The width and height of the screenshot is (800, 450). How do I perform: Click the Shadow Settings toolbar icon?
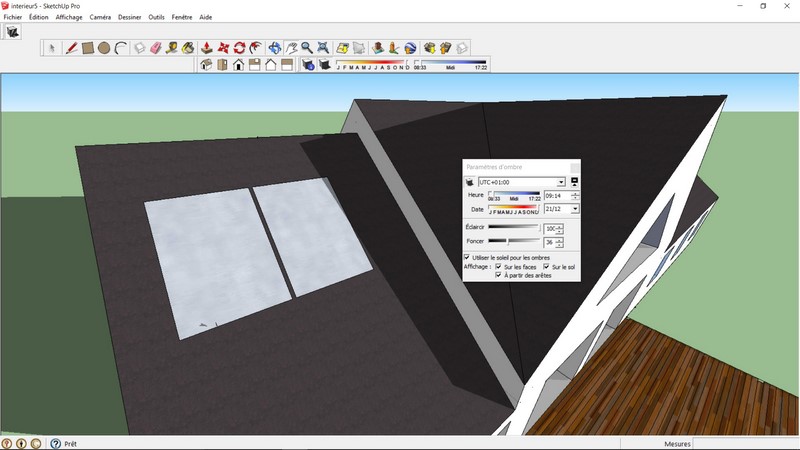(308, 65)
